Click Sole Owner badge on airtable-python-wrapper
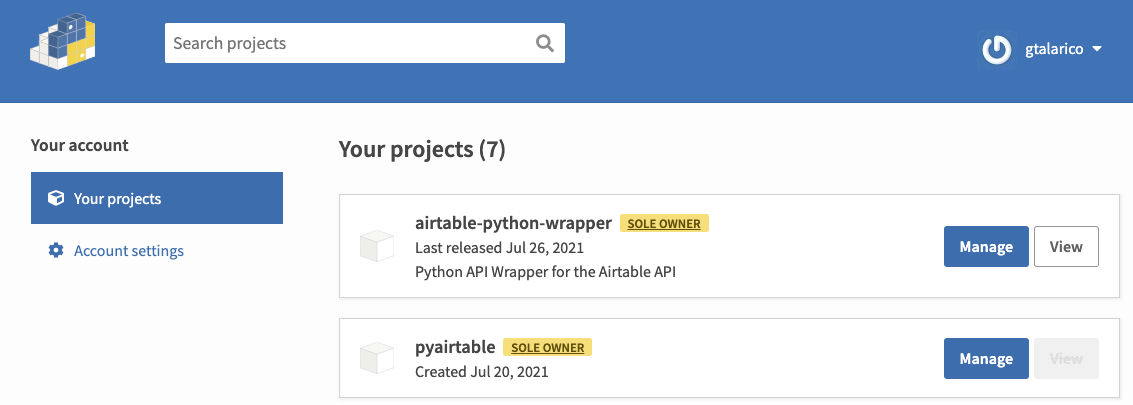1133x405 pixels. 664,223
